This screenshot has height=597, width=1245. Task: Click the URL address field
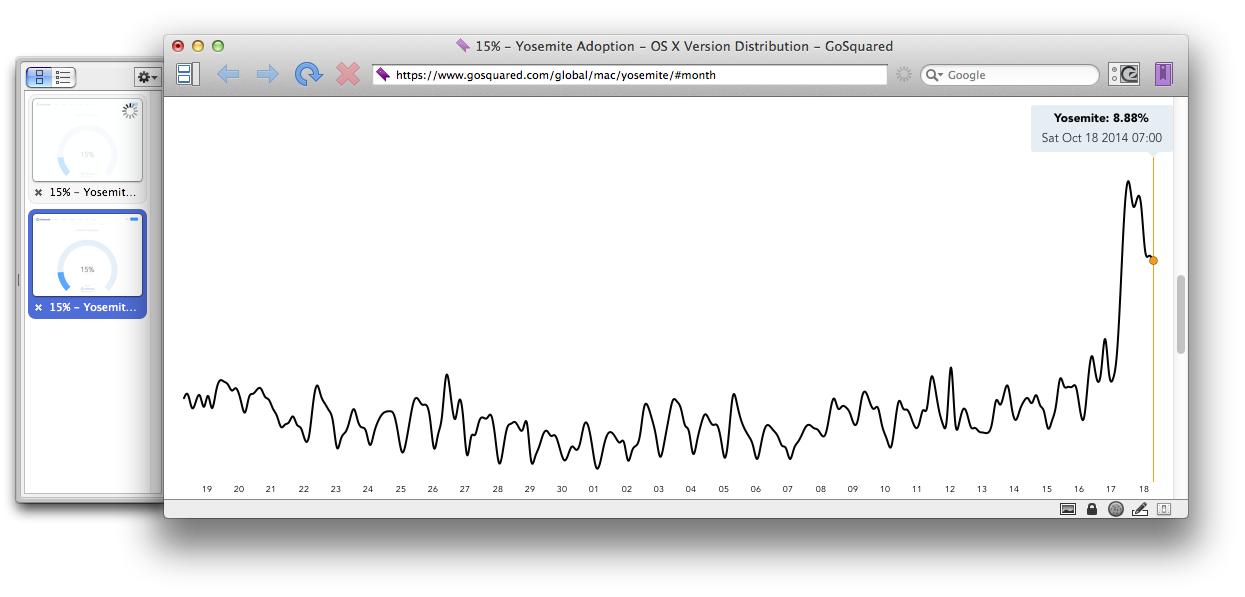click(x=629, y=75)
